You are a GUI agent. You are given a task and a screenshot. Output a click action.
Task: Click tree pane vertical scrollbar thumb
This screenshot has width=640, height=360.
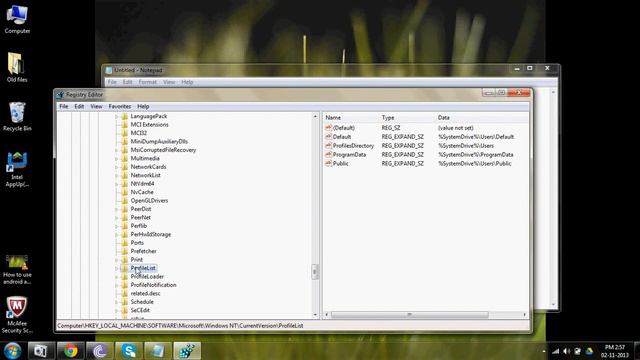coord(315,272)
